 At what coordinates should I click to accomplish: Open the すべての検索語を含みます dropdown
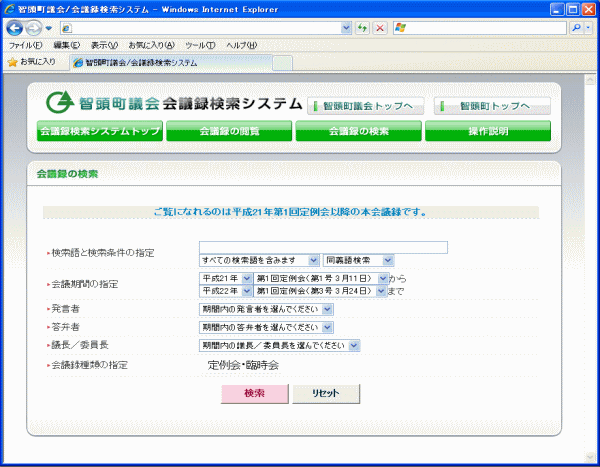(259, 260)
